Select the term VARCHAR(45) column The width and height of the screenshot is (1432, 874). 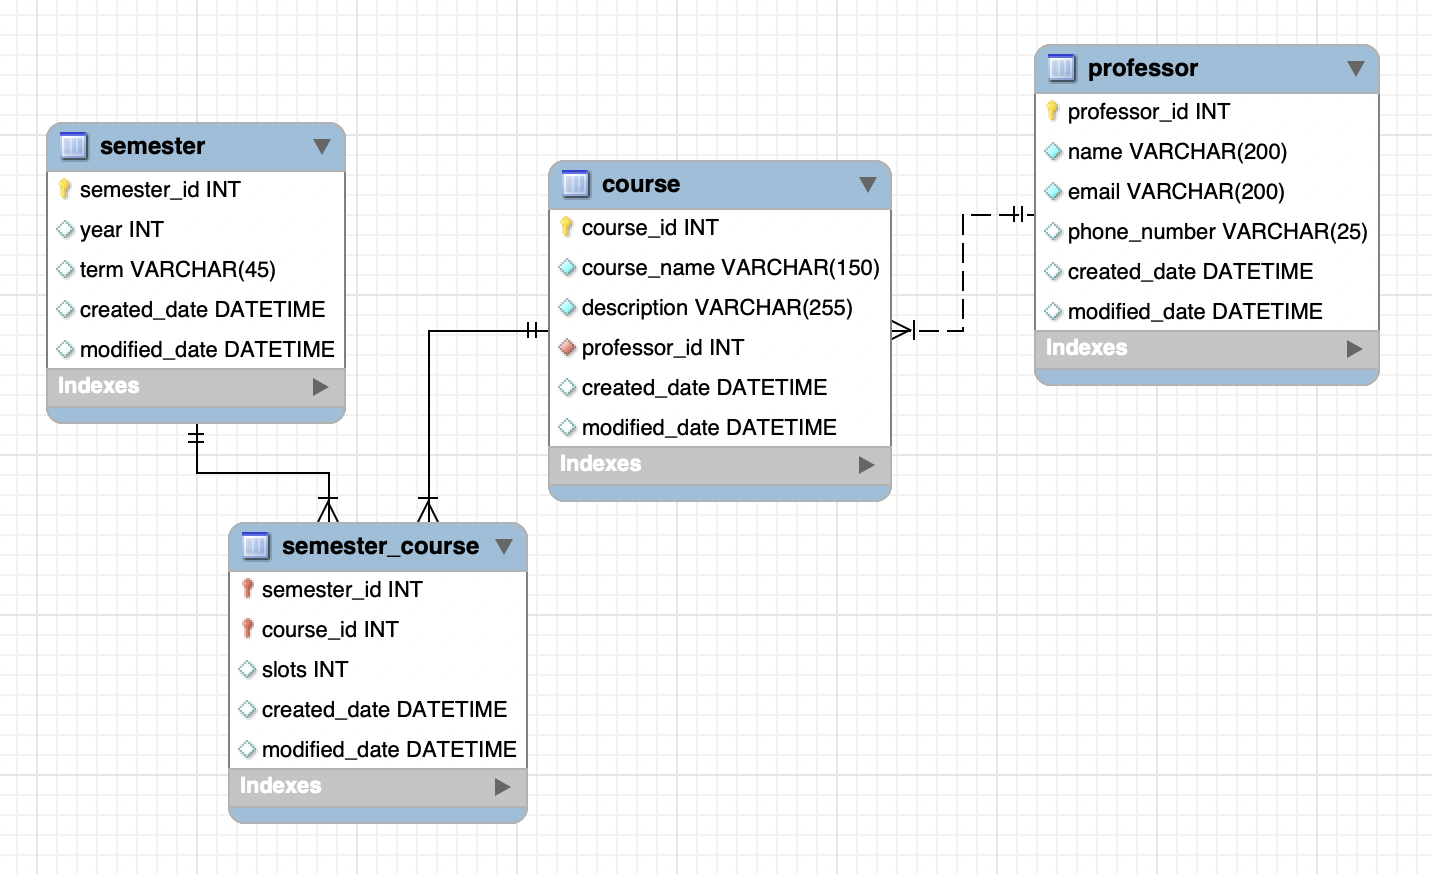[177, 270]
